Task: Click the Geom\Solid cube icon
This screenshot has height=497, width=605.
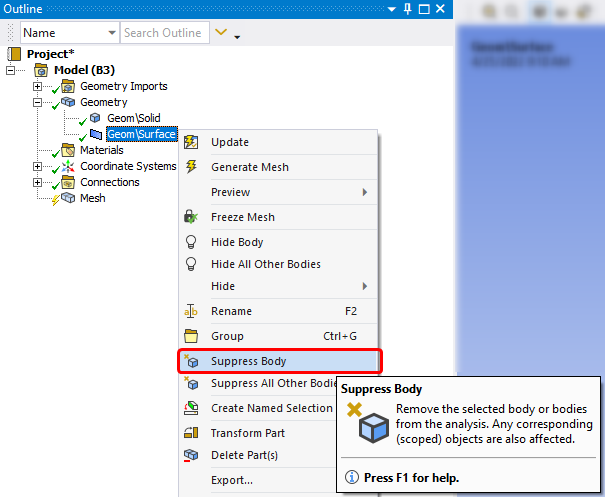Action: [95, 118]
